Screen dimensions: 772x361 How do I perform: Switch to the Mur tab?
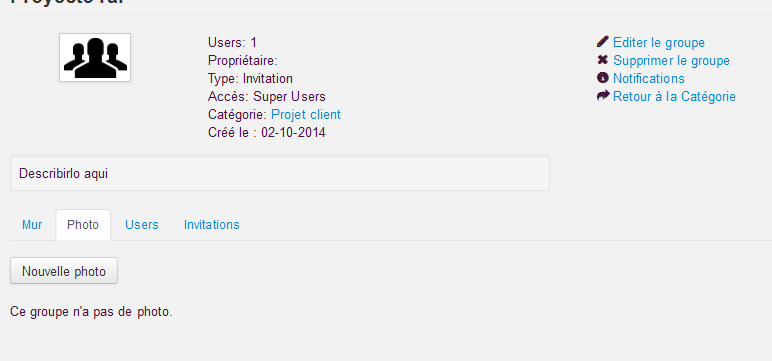32,225
